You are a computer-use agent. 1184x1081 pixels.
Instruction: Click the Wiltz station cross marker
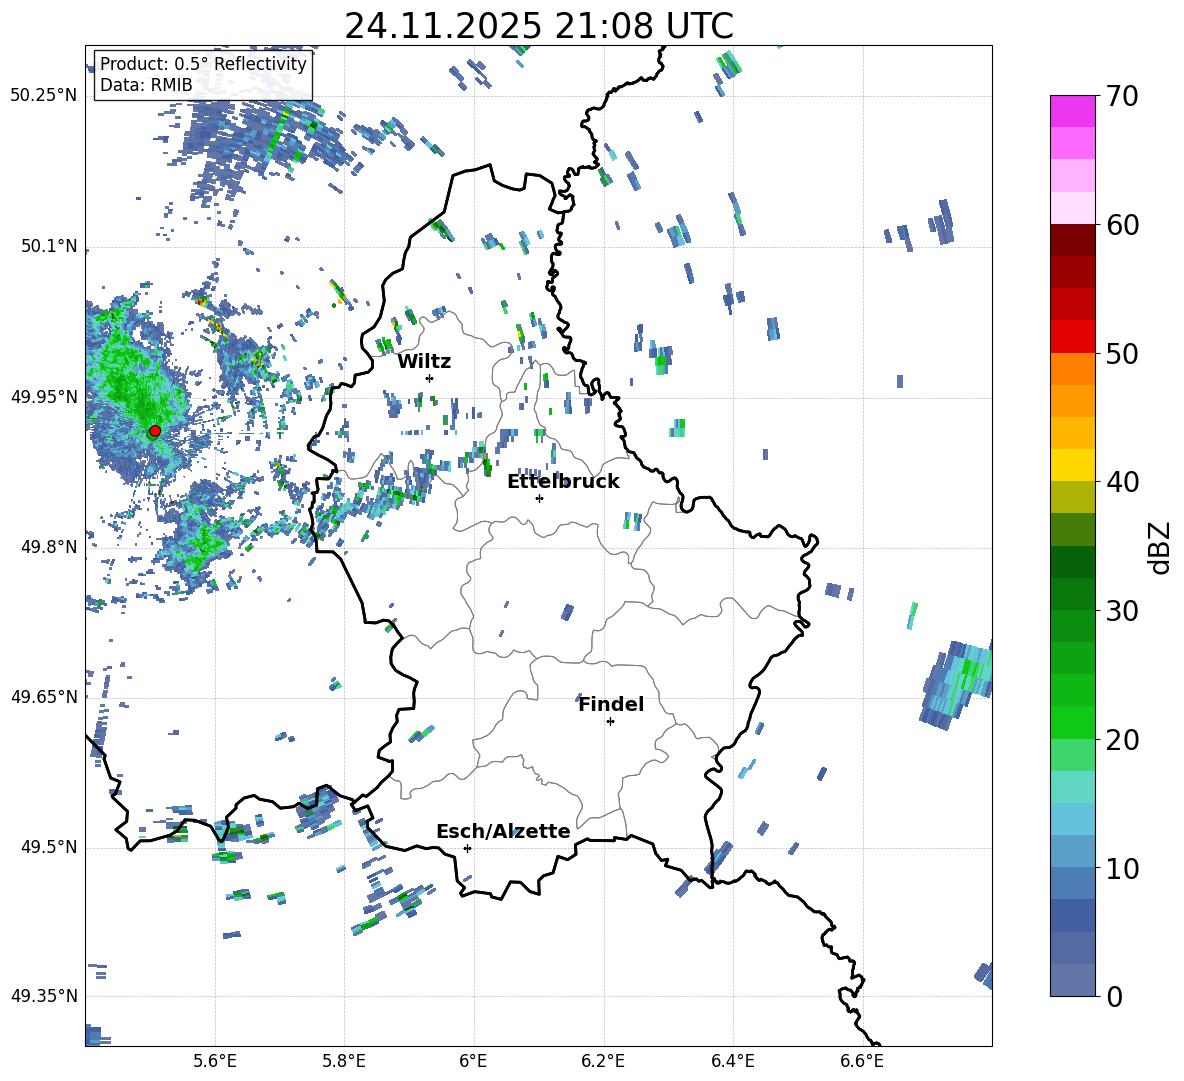tap(430, 378)
